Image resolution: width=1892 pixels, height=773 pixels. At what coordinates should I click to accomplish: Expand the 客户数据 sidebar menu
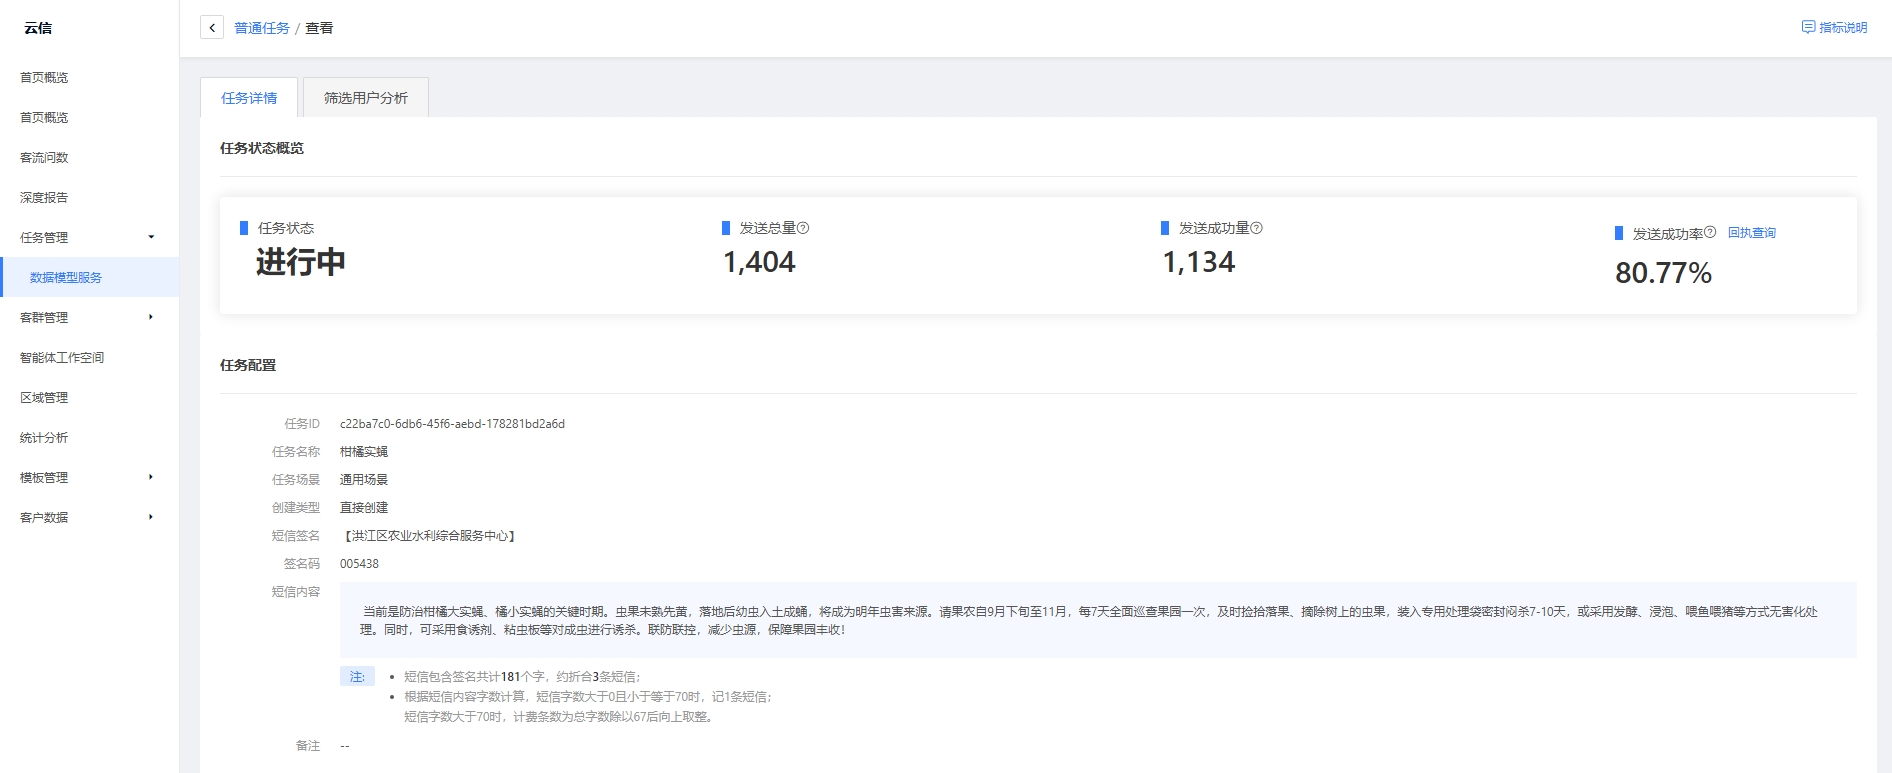click(151, 517)
